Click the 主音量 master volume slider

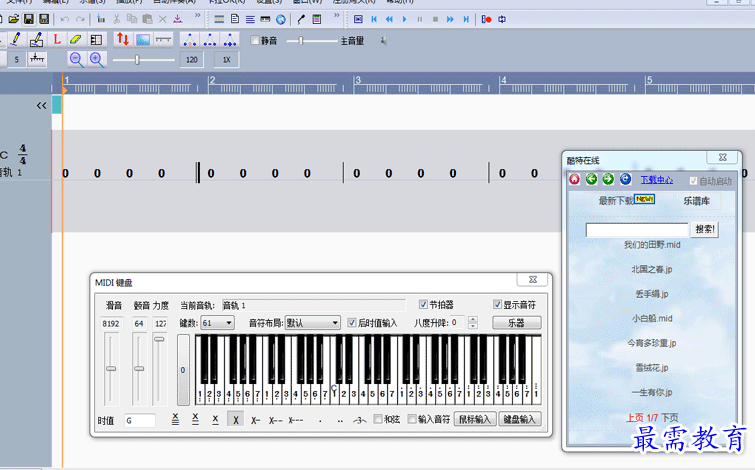tap(312, 41)
